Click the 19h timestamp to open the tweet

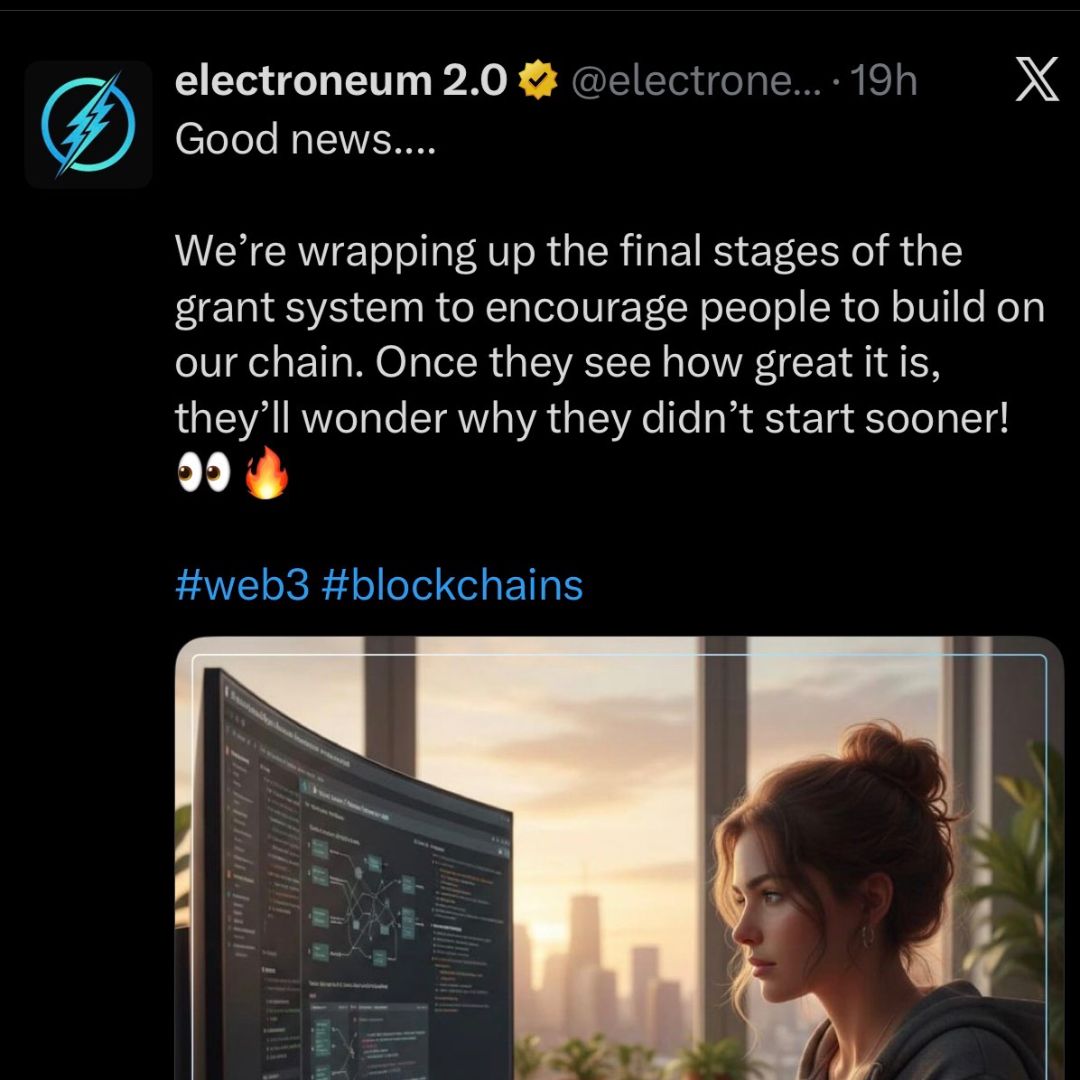884,80
